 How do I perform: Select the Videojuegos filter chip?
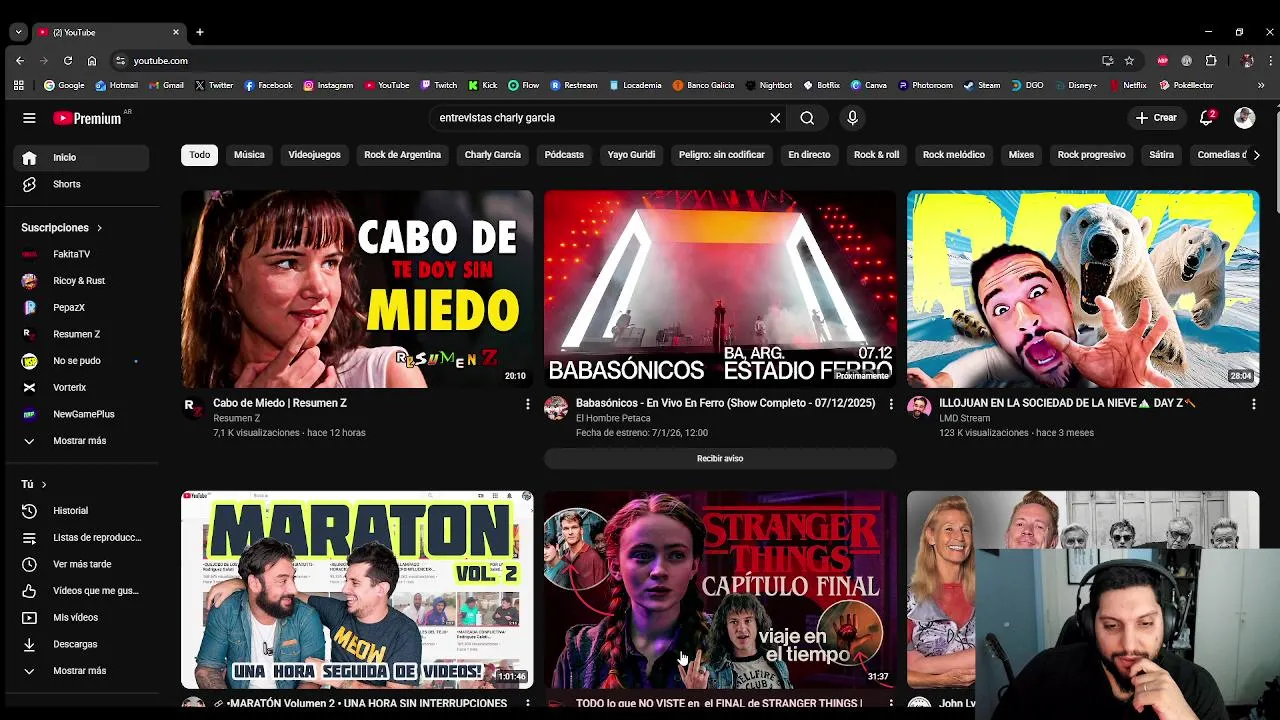click(314, 155)
